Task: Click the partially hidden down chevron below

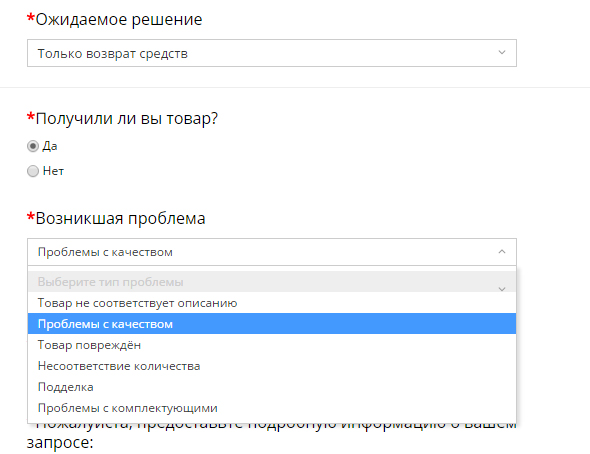Action: pyautogui.click(x=502, y=289)
